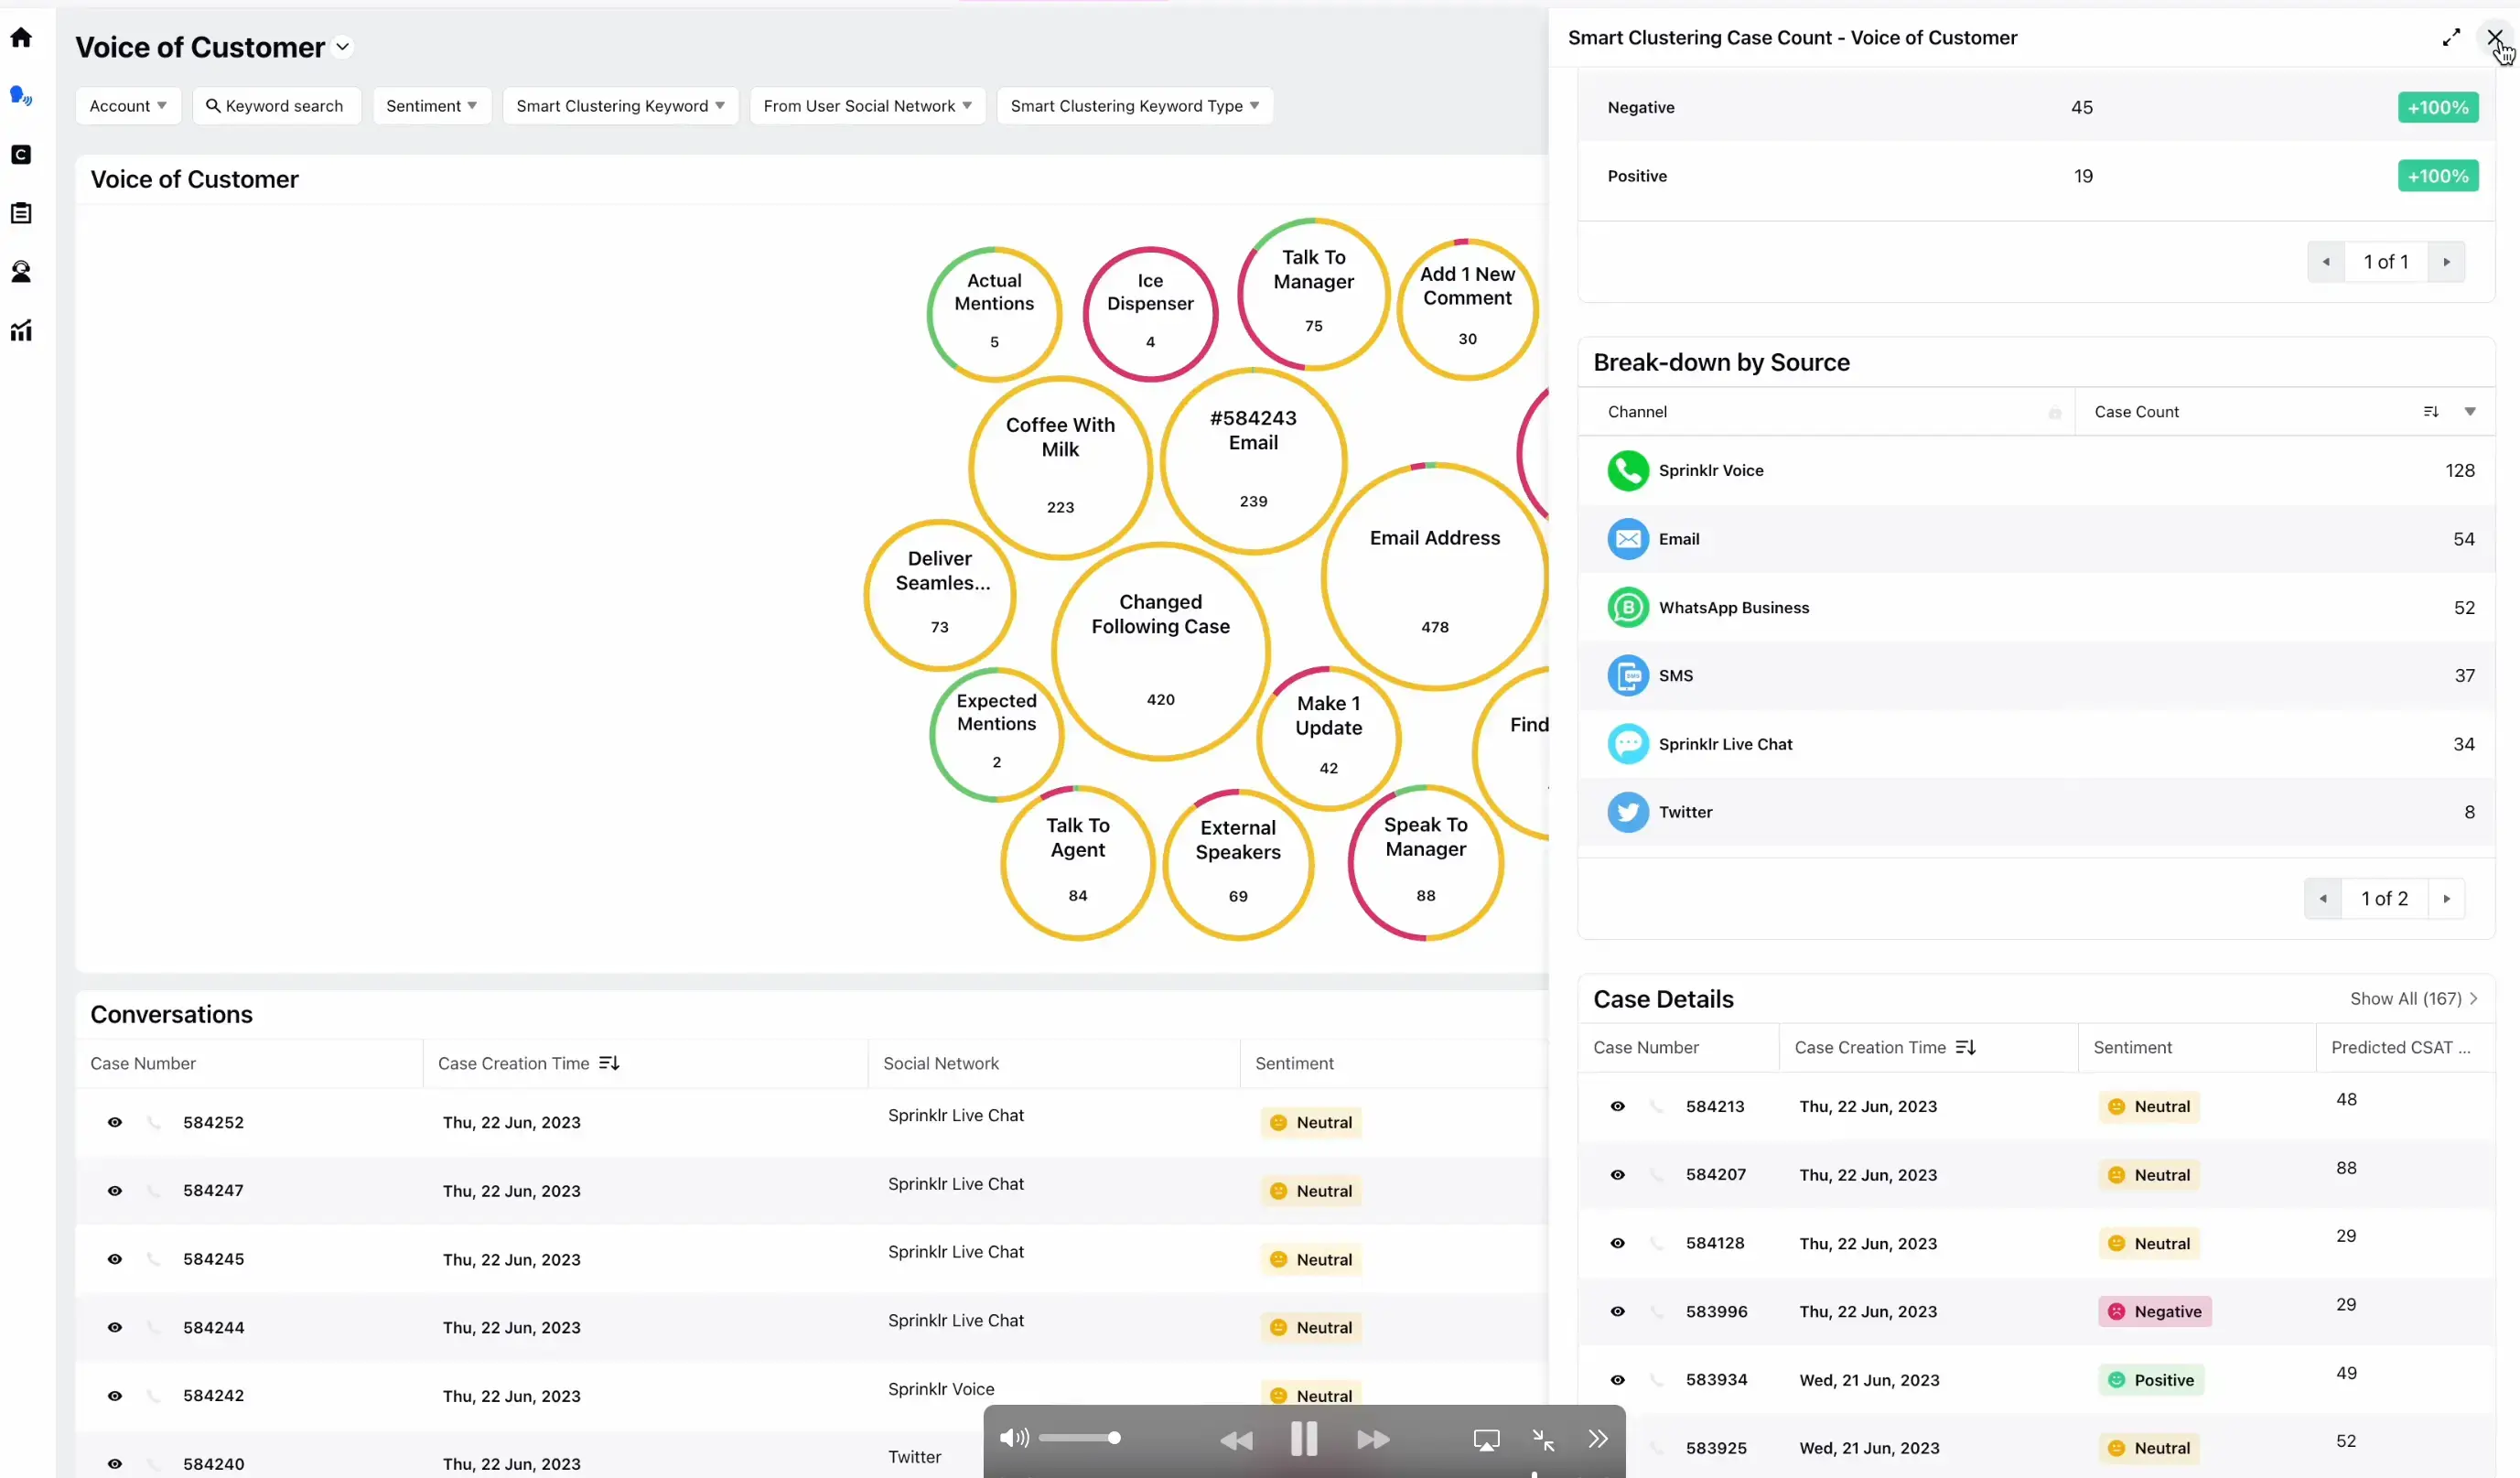Toggle eye icon beside case 584213
Screen dimensions: 2520x1478
pos(1618,1106)
